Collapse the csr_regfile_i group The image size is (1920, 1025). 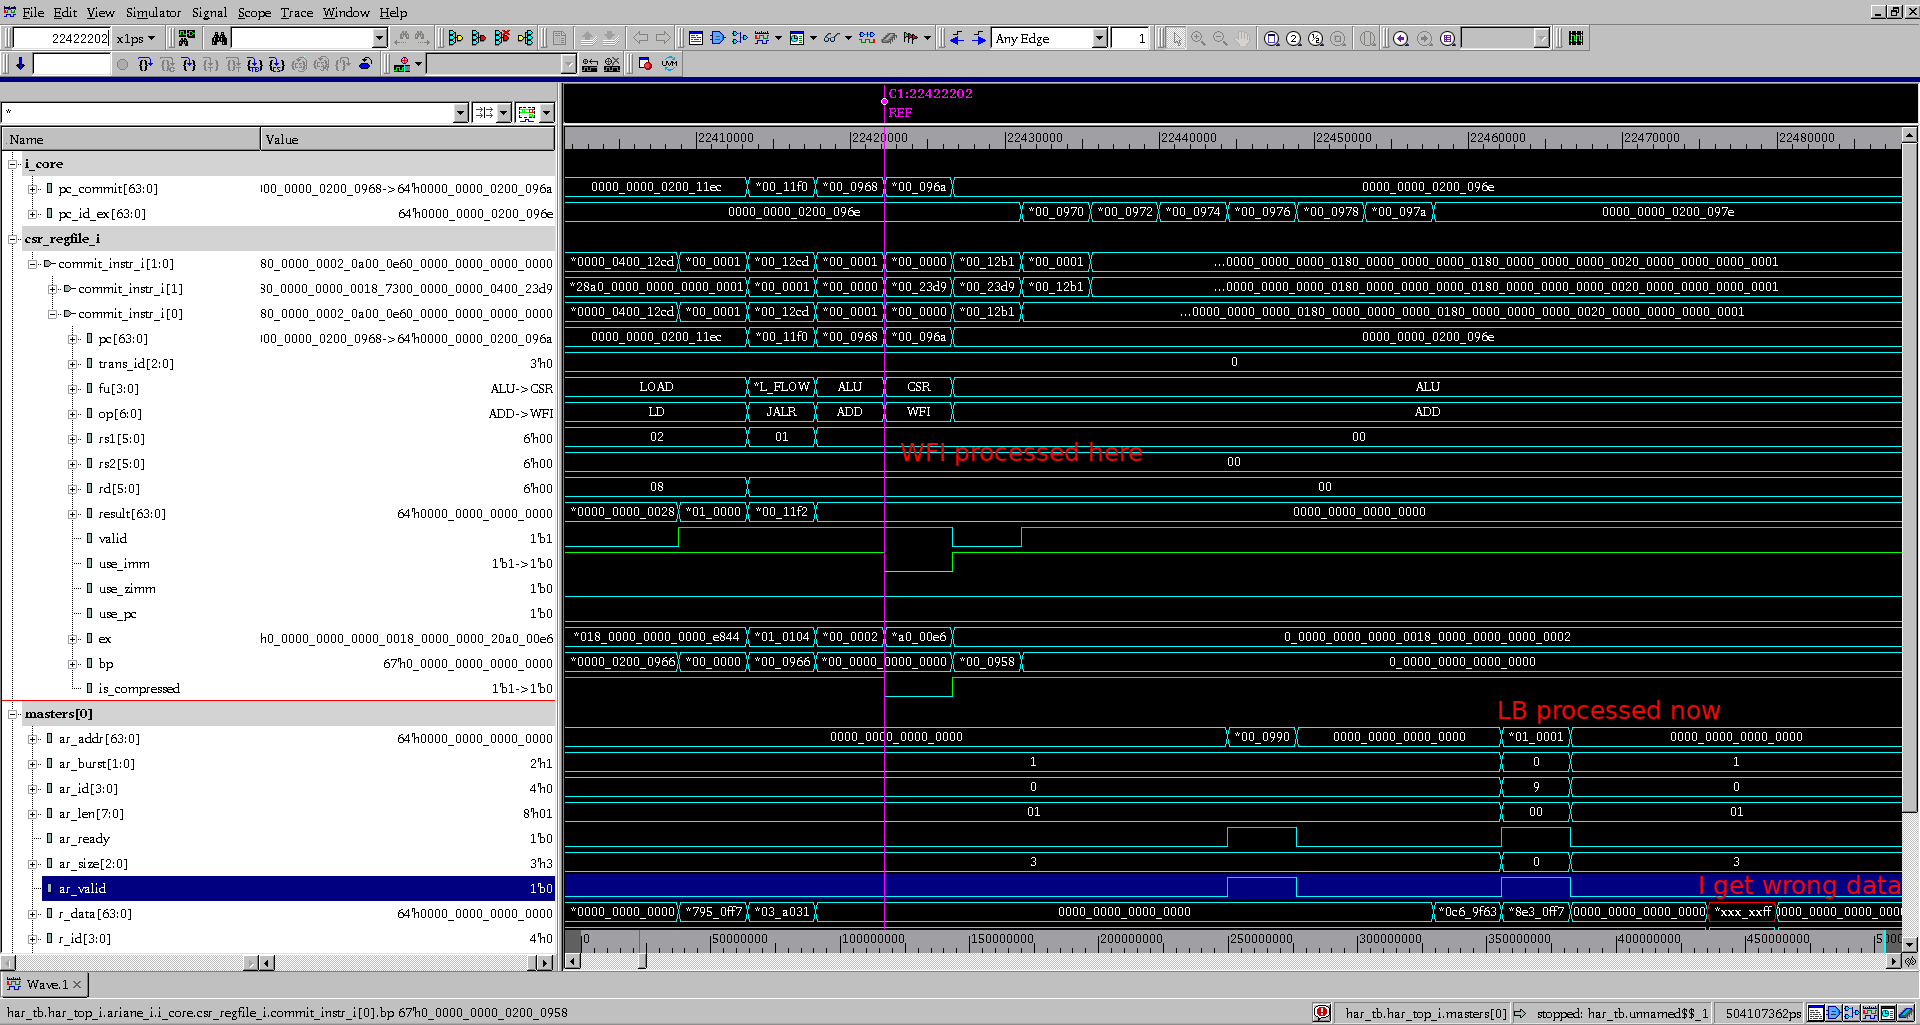(13, 239)
